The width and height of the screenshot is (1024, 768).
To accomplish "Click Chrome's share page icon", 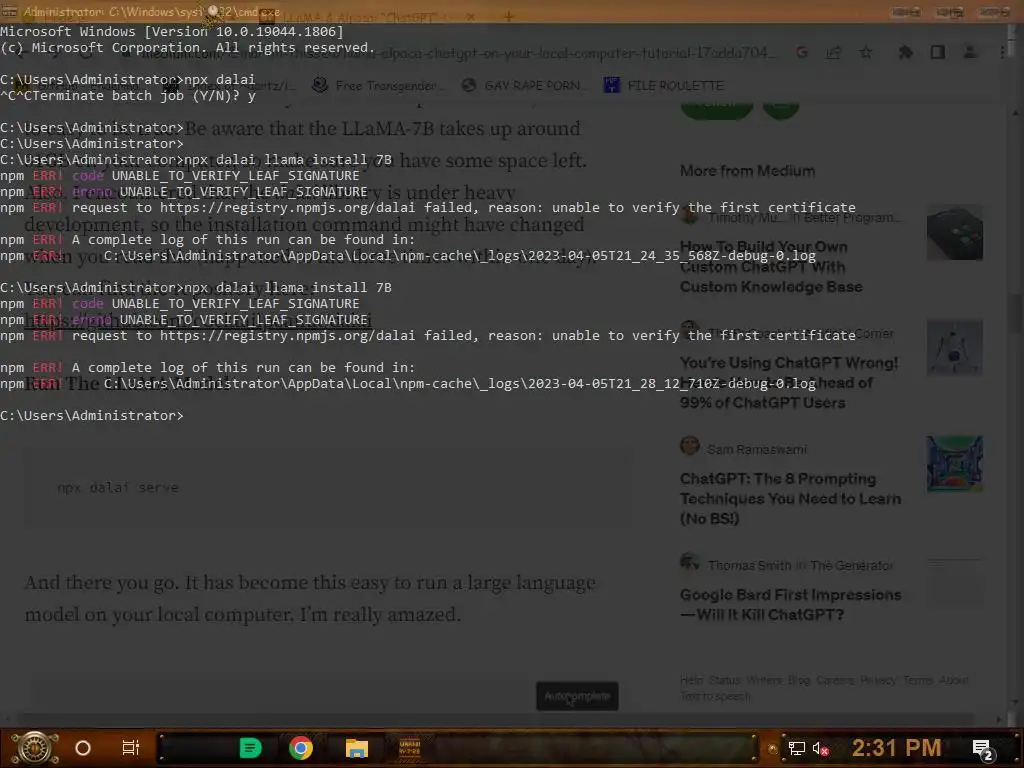I will click(x=833, y=53).
